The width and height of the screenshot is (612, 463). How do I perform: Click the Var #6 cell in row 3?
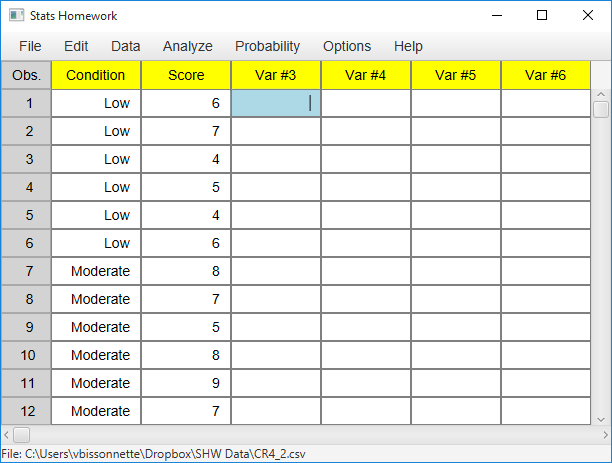tap(546, 159)
